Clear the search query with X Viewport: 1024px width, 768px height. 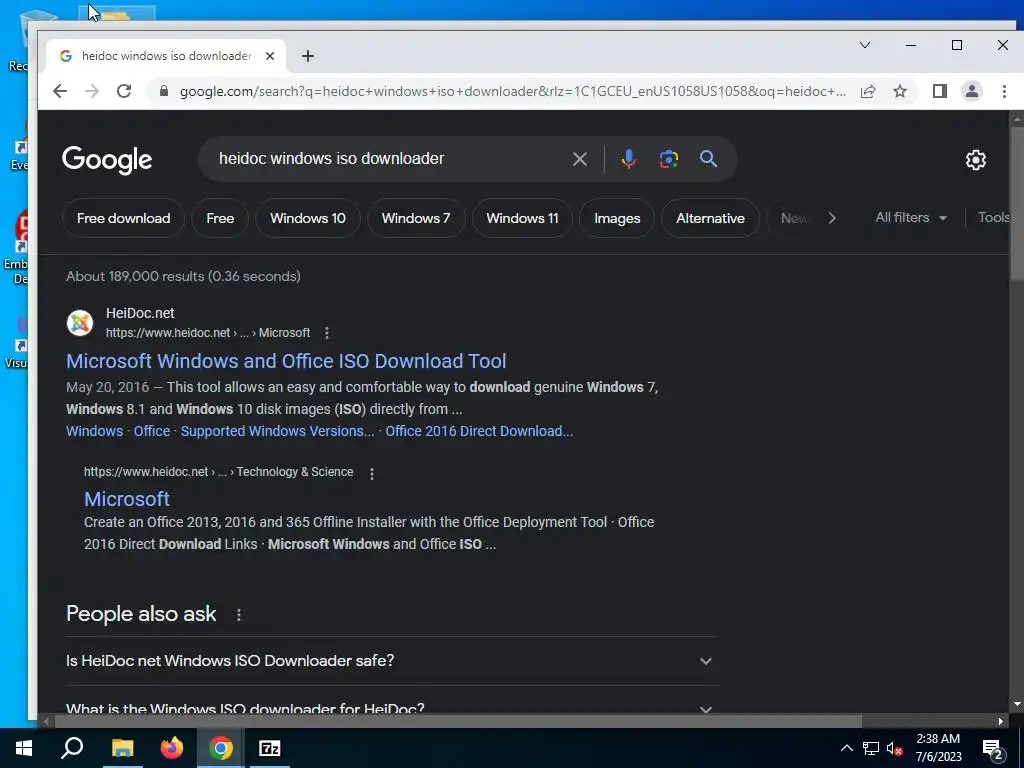click(x=579, y=159)
